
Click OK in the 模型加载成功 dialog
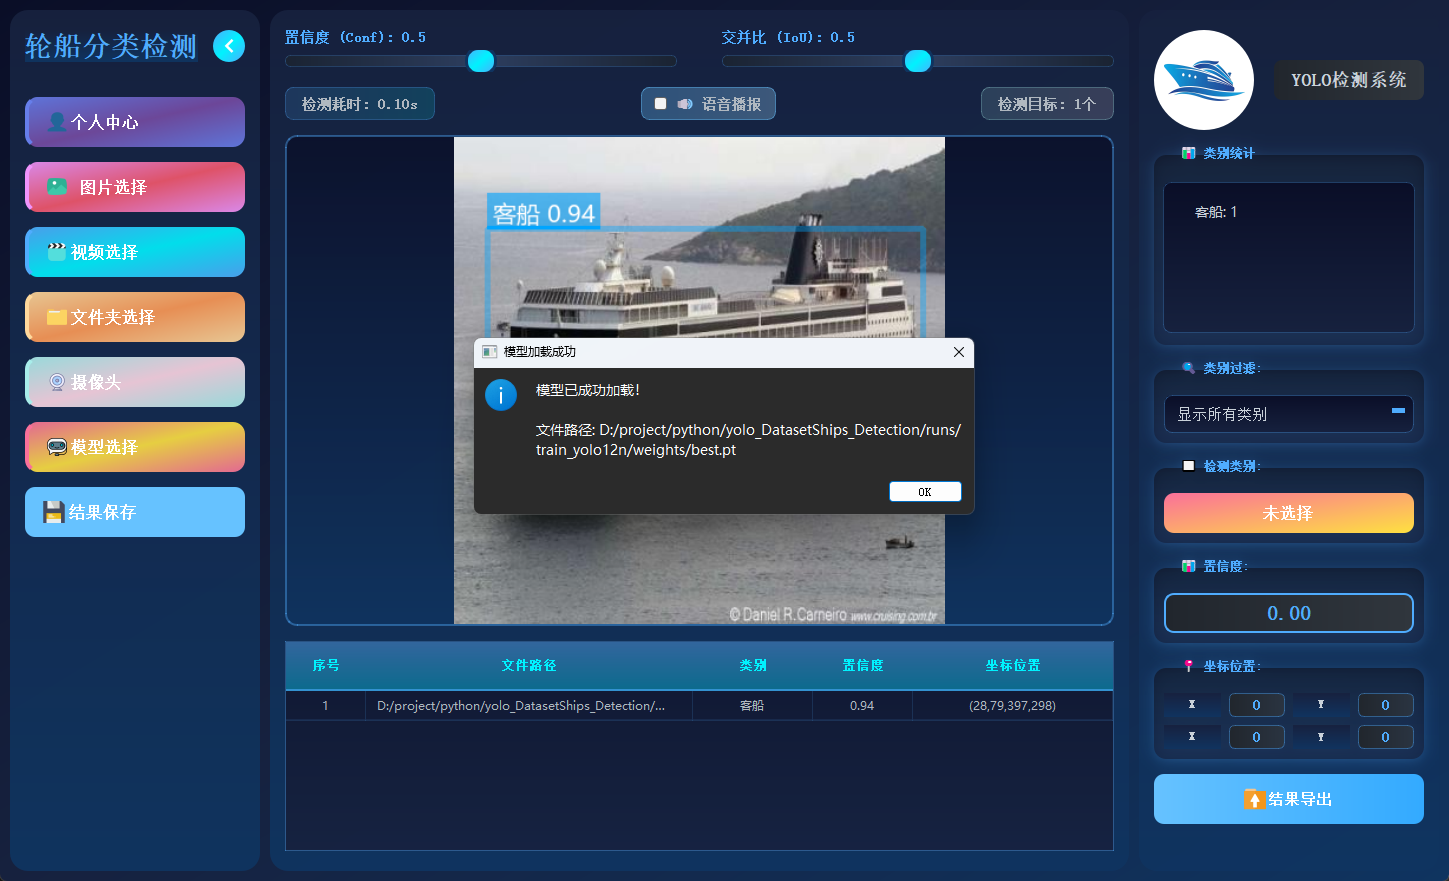(x=925, y=491)
